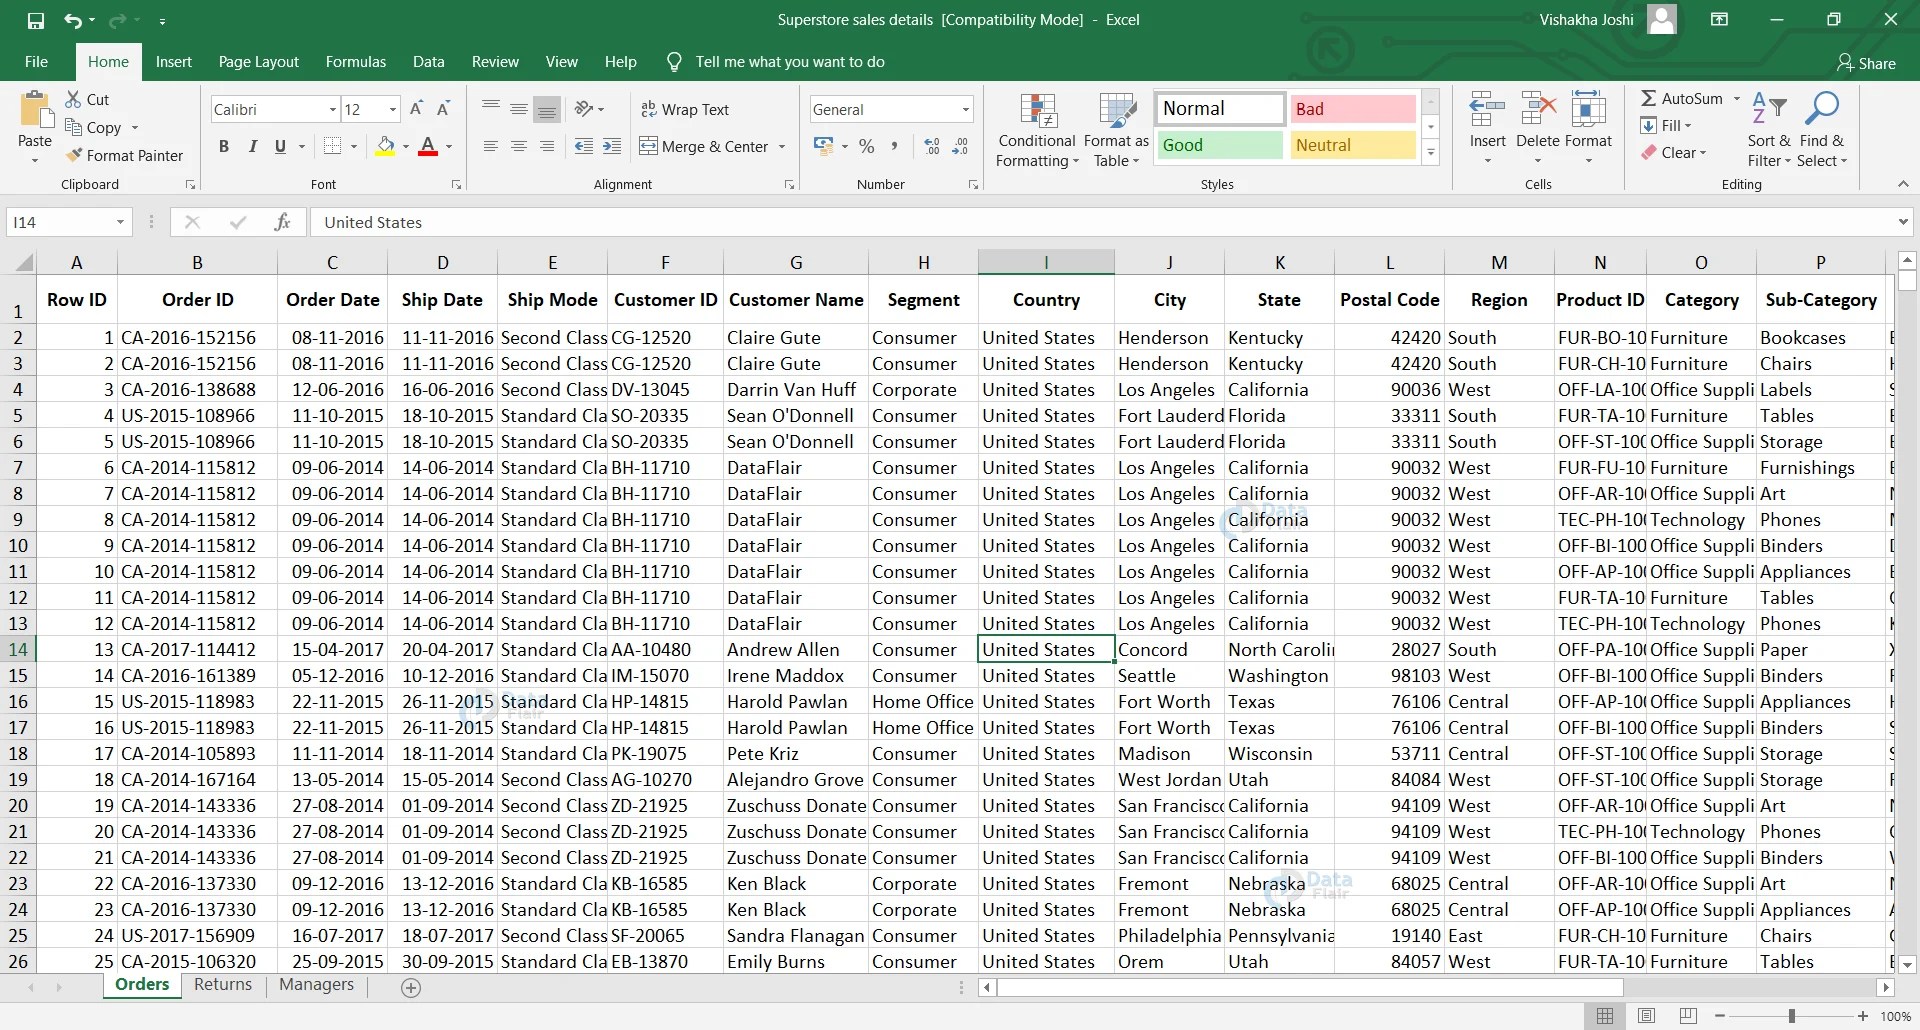Screen dimensions: 1920x1030
Task: Open the Managers sheet tab
Action: (316, 984)
